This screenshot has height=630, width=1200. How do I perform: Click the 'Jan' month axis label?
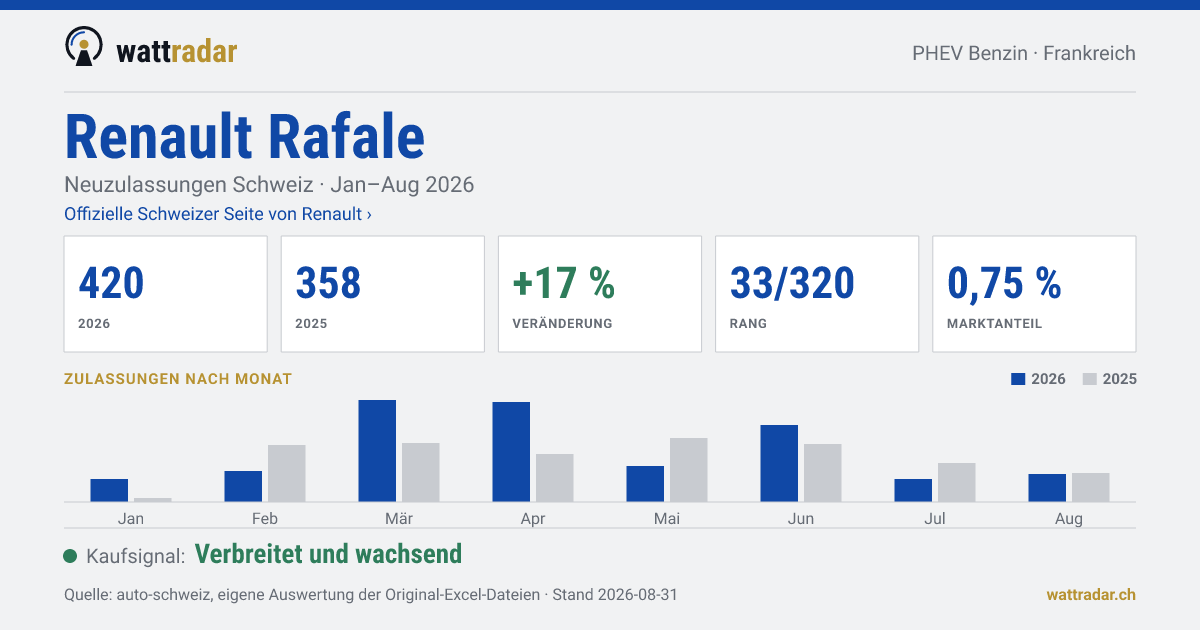(131, 519)
